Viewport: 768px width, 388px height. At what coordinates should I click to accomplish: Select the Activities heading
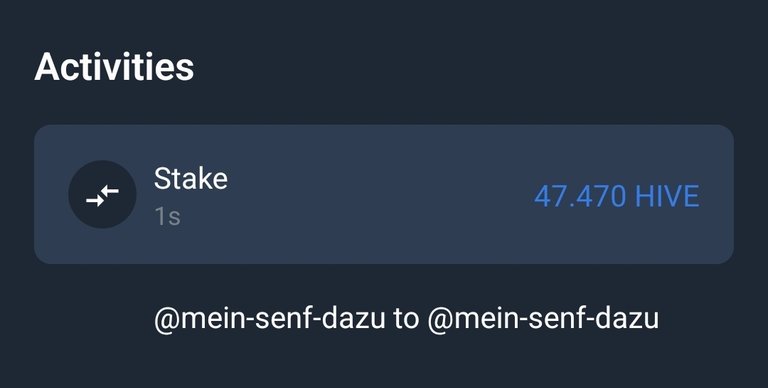tap(114, 67)
